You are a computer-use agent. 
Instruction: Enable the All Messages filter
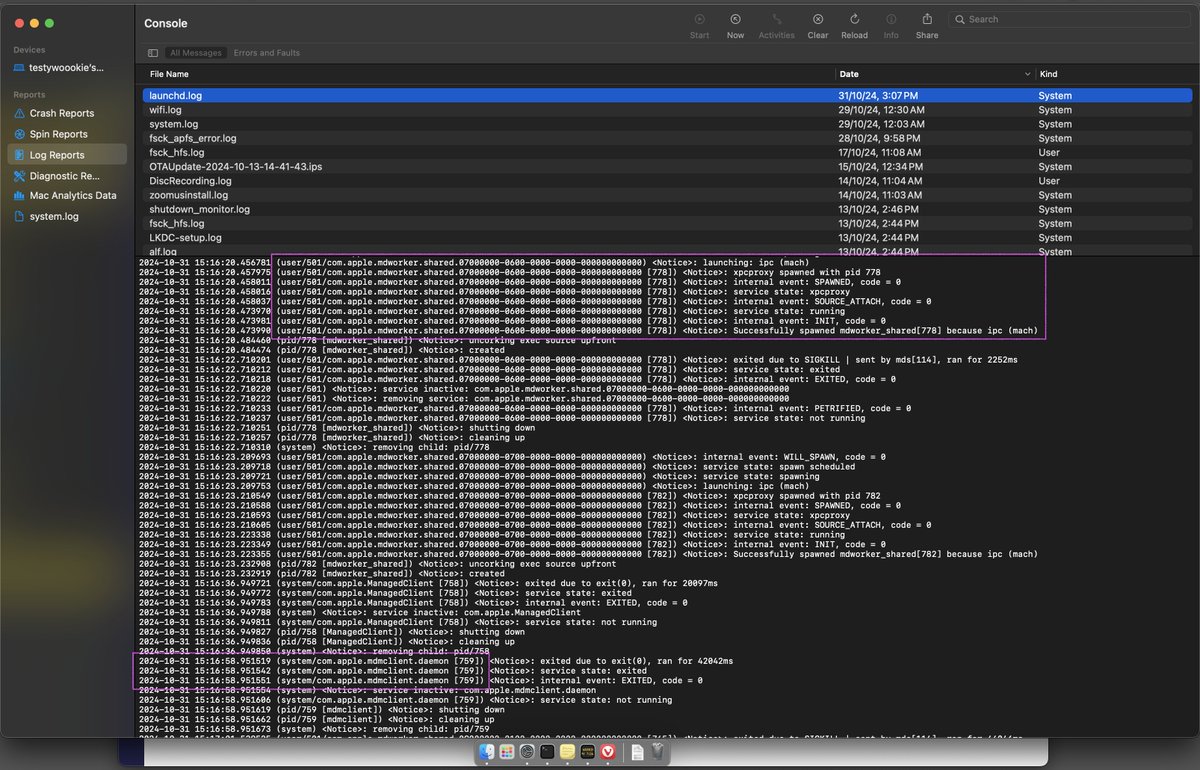pos(196,52)
